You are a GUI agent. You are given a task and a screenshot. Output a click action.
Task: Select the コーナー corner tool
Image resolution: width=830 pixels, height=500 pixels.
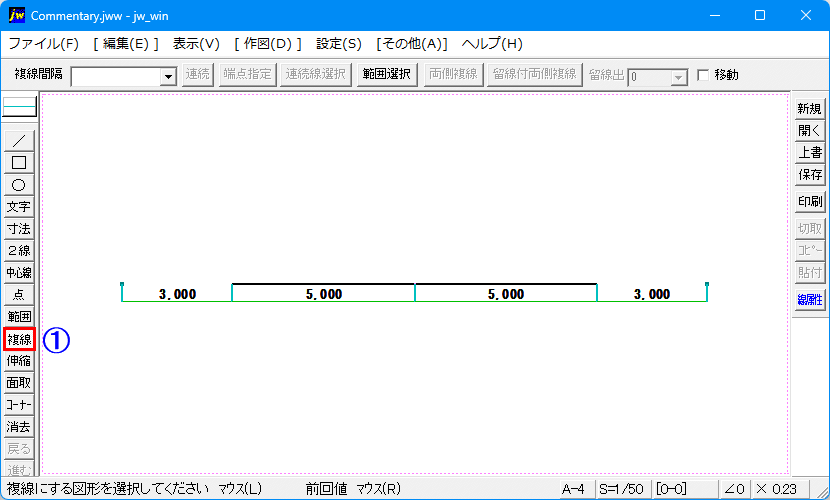(x=19, y=405)
